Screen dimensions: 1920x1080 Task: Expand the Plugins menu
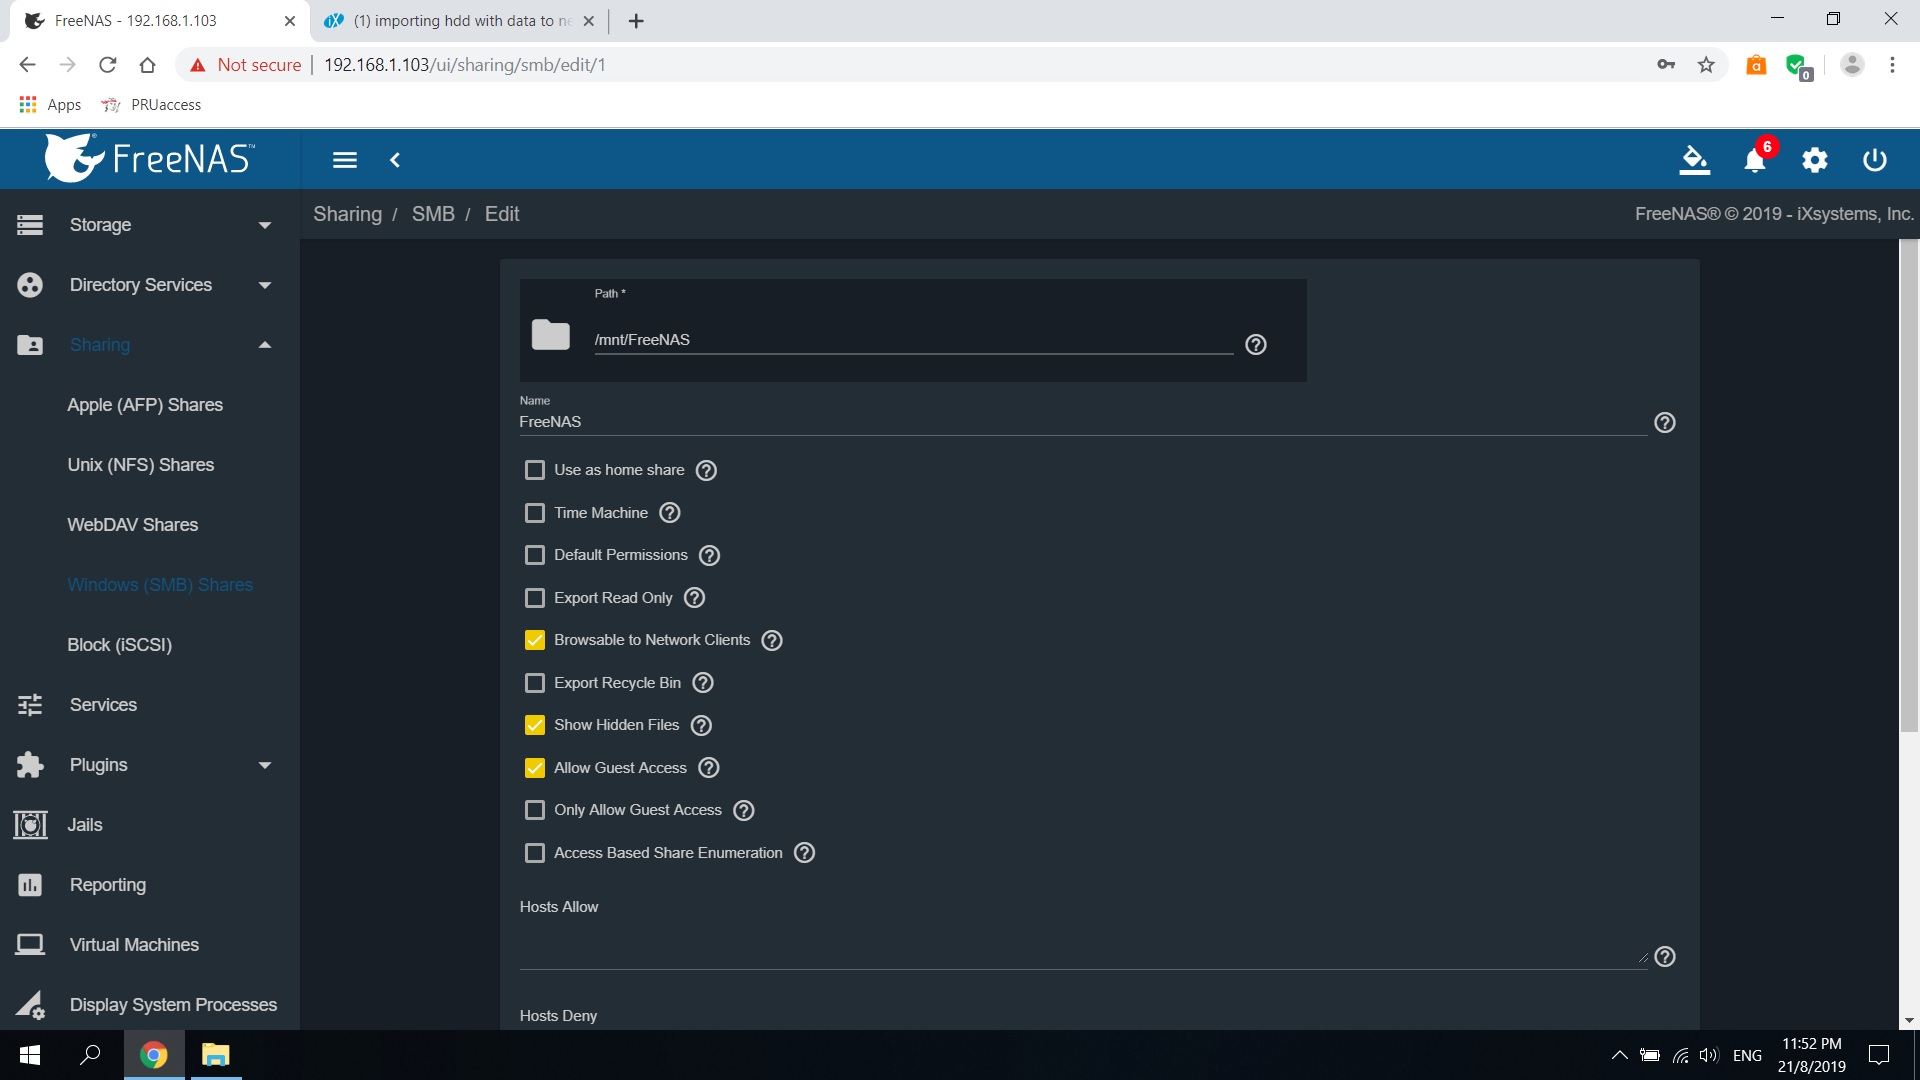[x=150, y=765]
